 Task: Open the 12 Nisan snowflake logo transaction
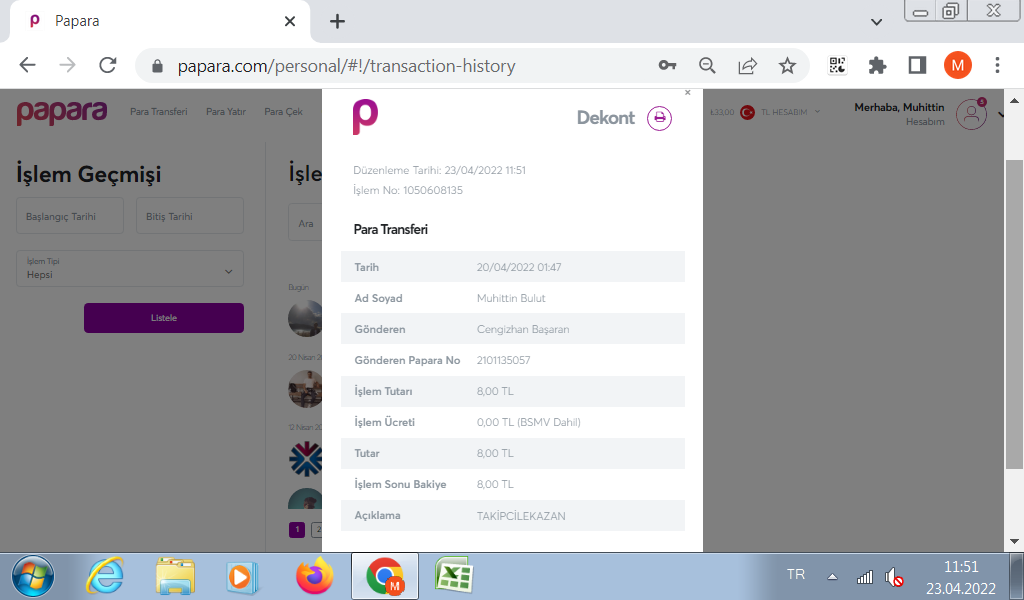pyautogui.click(x=305, y=459)
